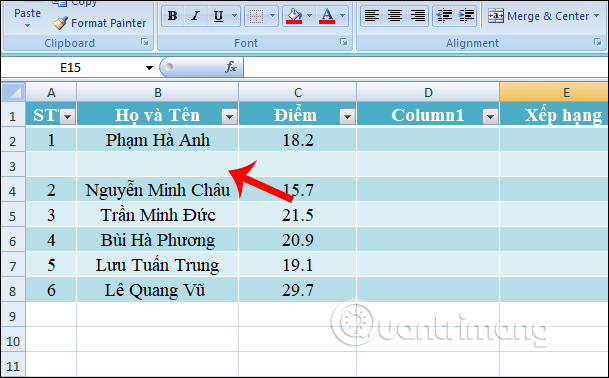Open underline style dropdown arrow
609x378 pixels.
point(234,16)
